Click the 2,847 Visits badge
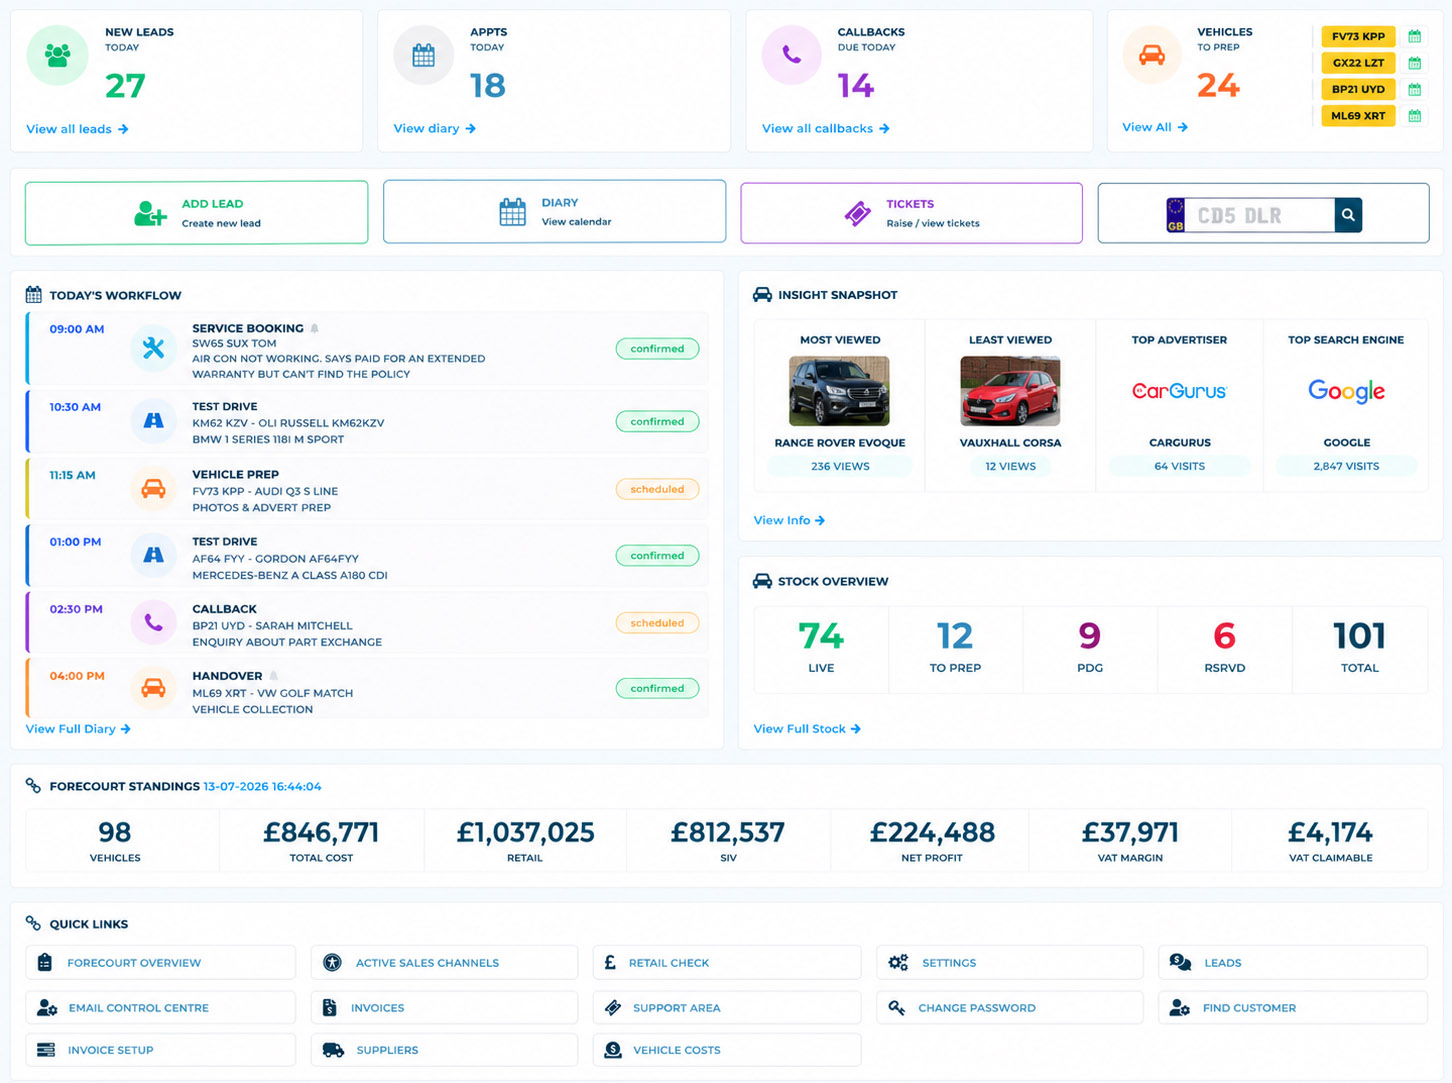1452x1083 pixels. (x=1346, y=466)
